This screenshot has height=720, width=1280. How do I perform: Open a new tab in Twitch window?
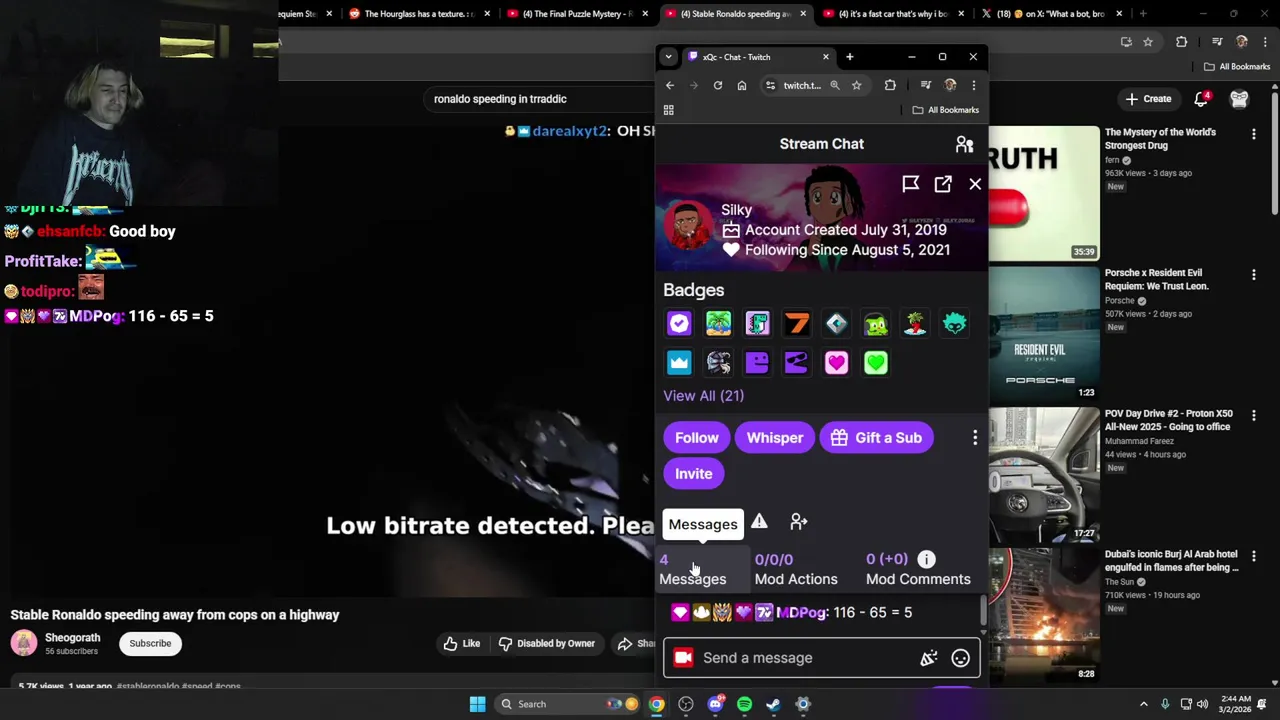click(x=849, y=57)
